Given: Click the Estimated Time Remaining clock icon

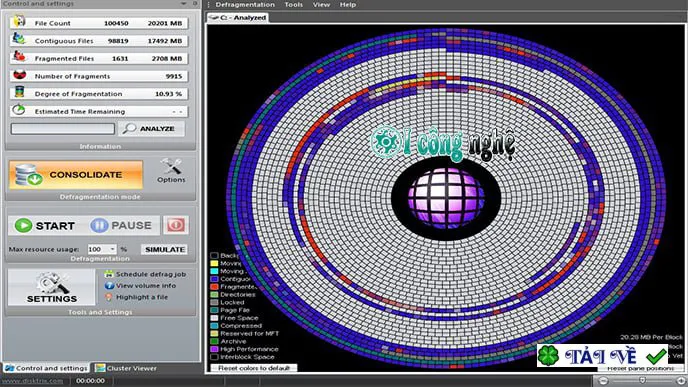Looking at the screenshot, I should pos(19,110).
